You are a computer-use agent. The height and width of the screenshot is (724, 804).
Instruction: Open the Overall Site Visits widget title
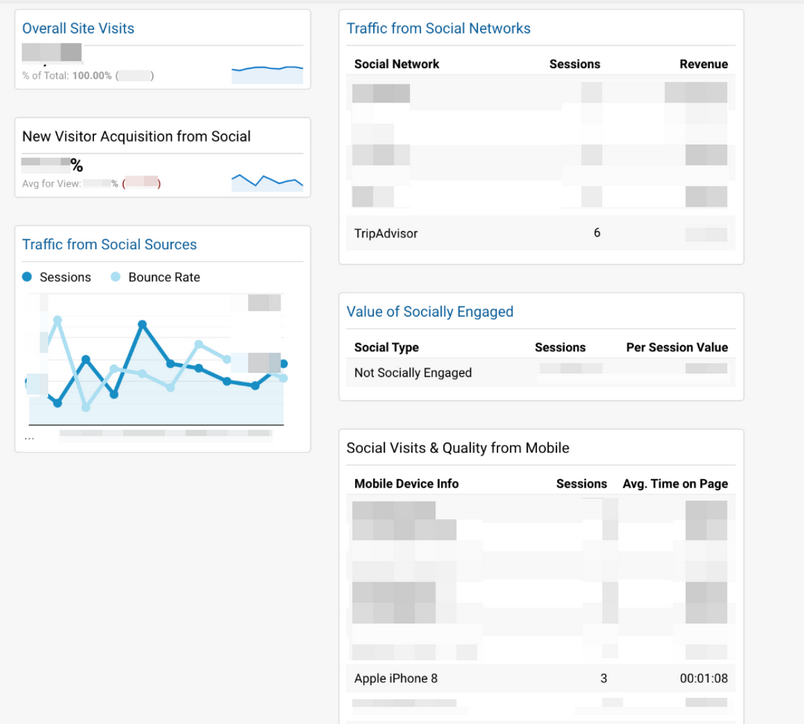click(x=78, y=28)
